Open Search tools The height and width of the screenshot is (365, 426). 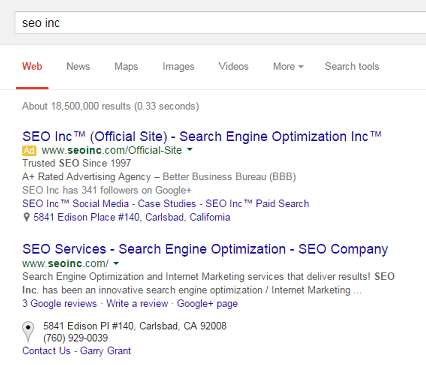352,66
